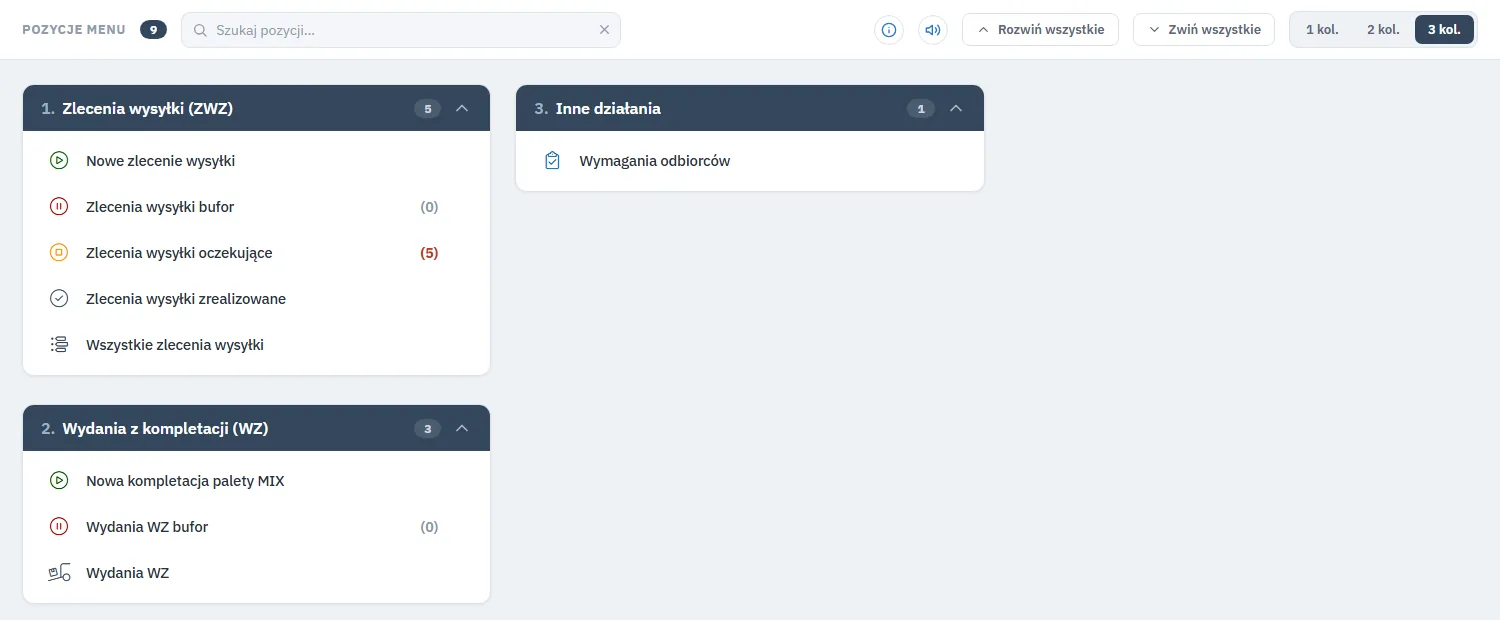Open Nowa kompletacja palety MIX
Image resolution: width=1500 pixels, height=620 pixels.
[256, 481]
